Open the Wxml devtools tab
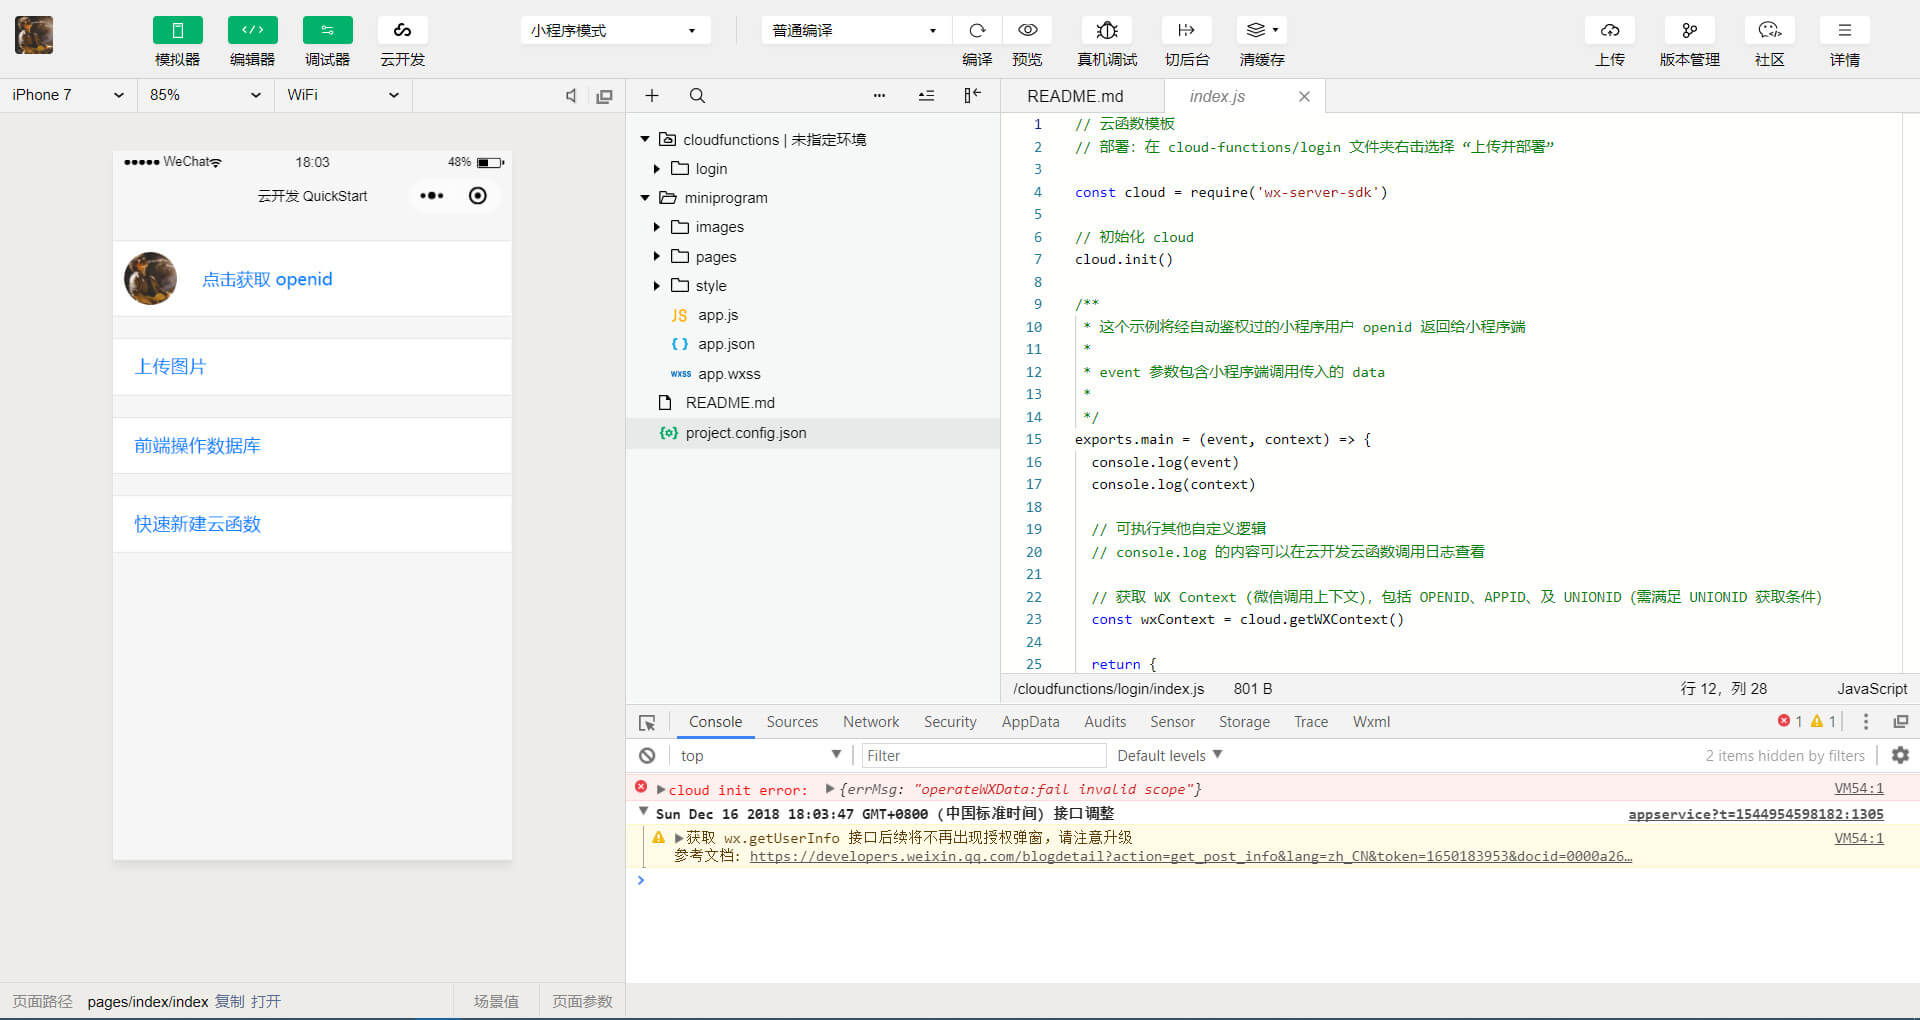 point(1371,722)
